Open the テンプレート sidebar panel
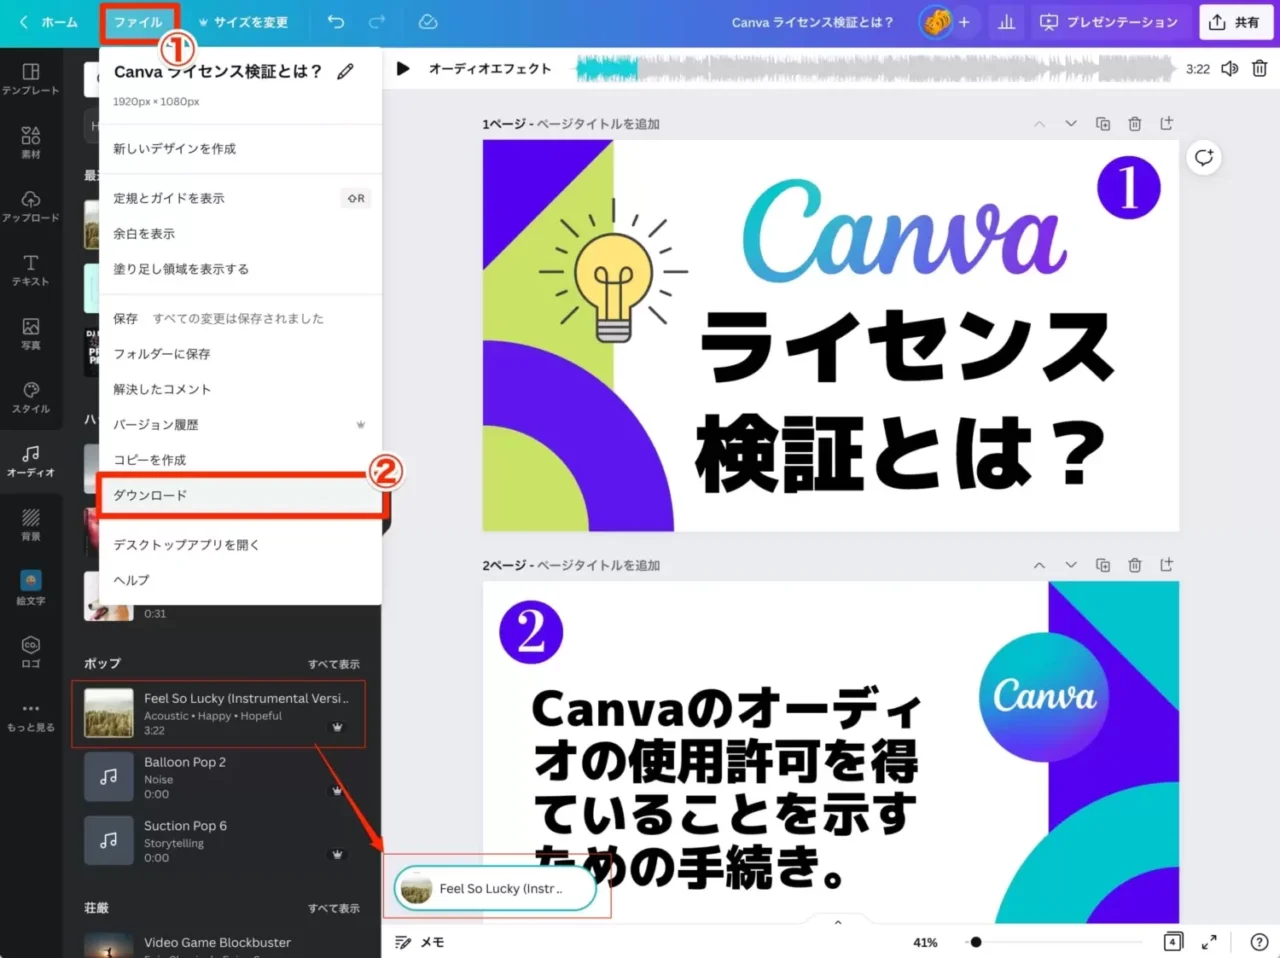The width and height of the screenshot is (1280, 958). [30, 79]
